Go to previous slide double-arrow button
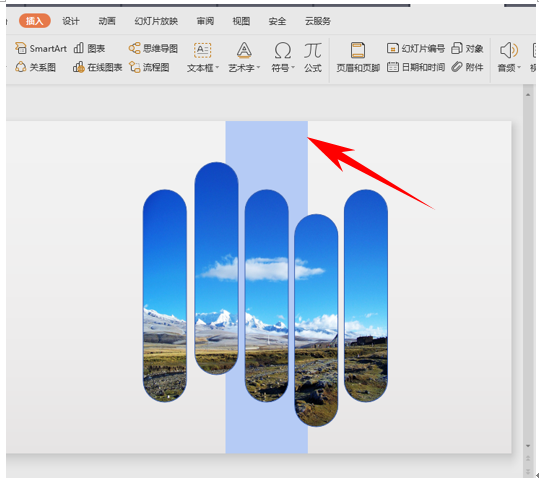The image size is (539, 481). (x=528, y=458)
